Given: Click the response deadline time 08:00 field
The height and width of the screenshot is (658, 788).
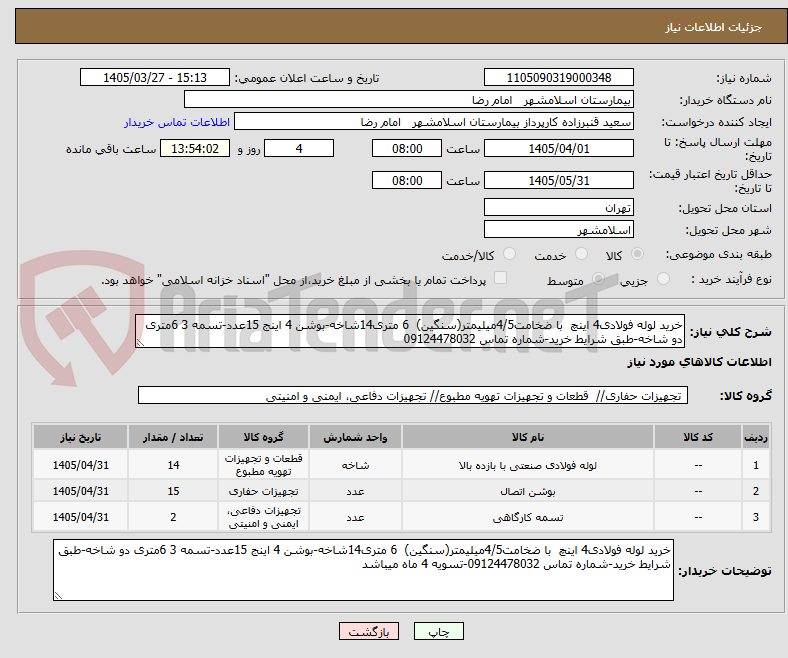Looking at the screenshot, I should tap(407, 148).
